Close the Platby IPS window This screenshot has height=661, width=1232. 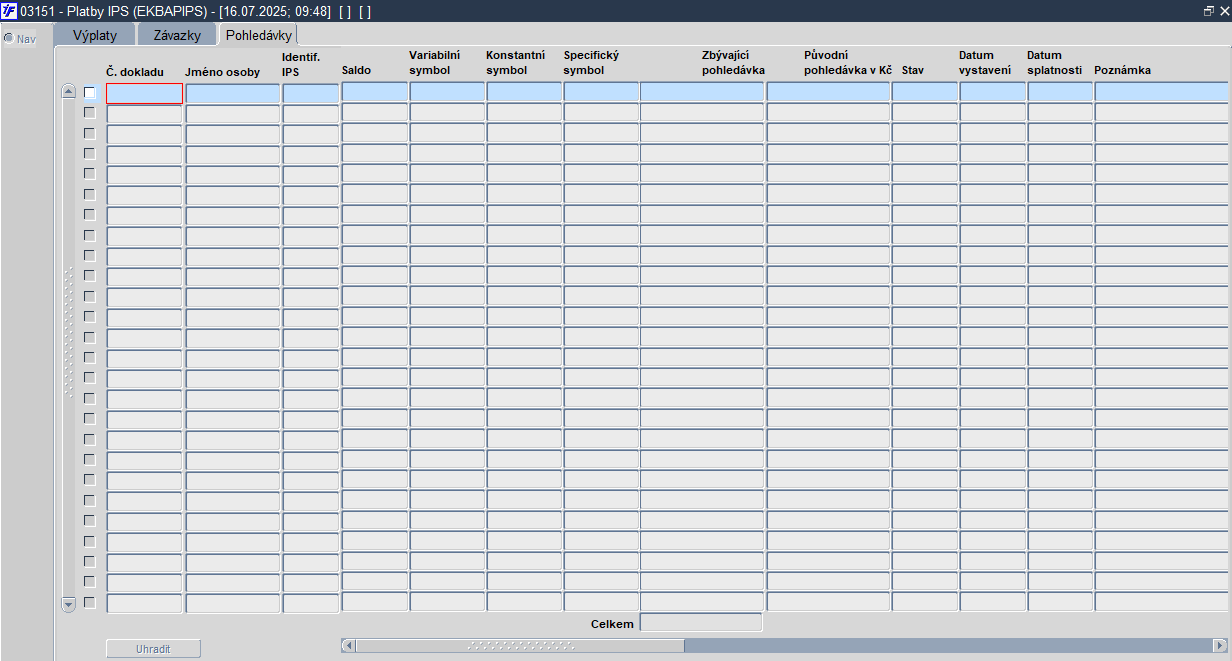pos(1223,10)
